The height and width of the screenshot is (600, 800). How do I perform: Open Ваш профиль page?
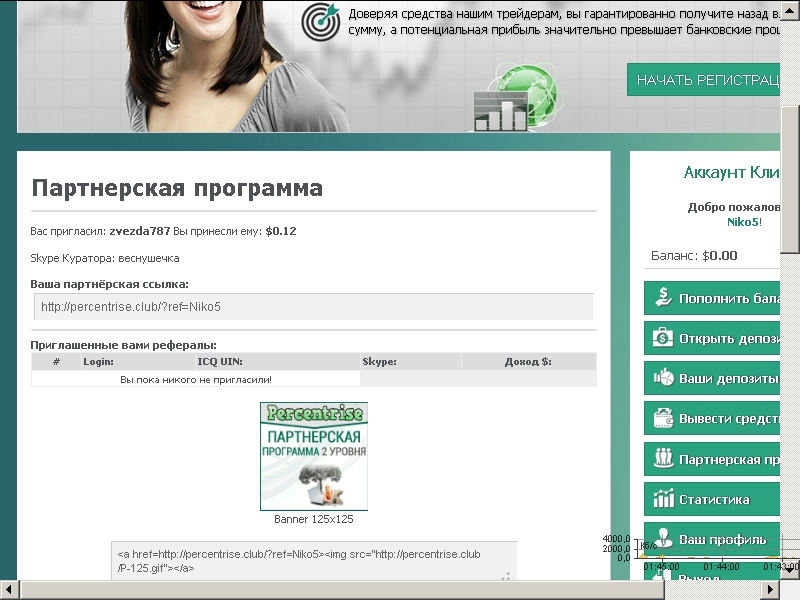pyautogui.click(x=712, y=539)
